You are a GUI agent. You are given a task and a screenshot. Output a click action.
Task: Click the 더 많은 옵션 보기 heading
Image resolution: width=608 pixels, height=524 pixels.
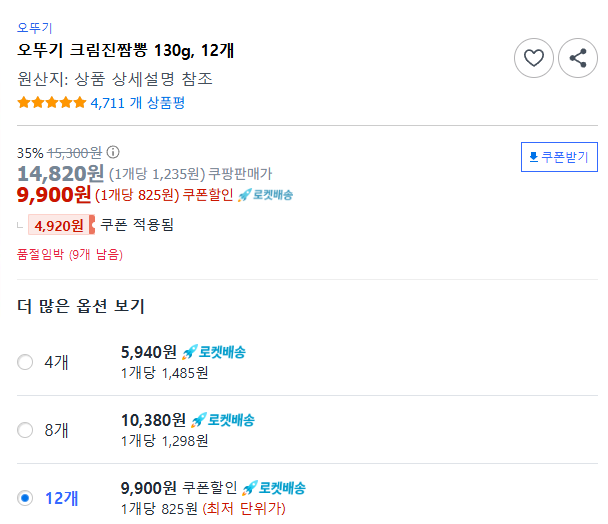(81, 306)
